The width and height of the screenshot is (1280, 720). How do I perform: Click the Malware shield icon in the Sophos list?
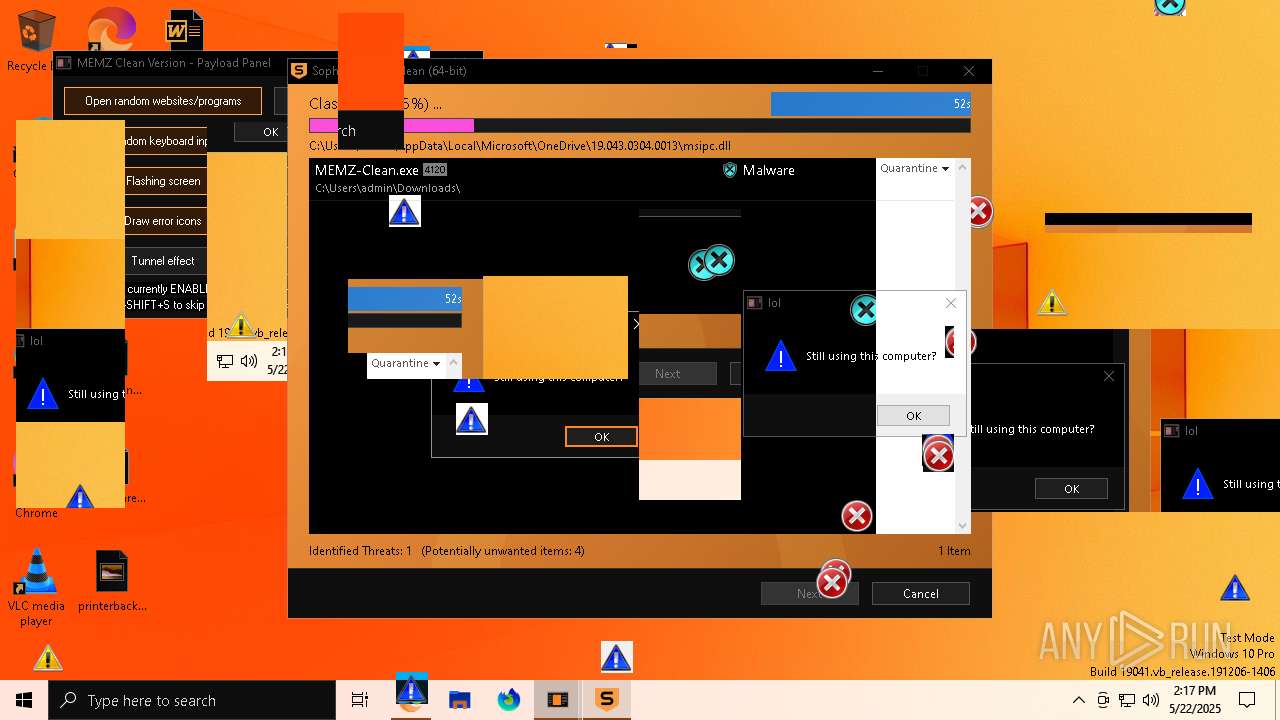(x=730, y=170)
